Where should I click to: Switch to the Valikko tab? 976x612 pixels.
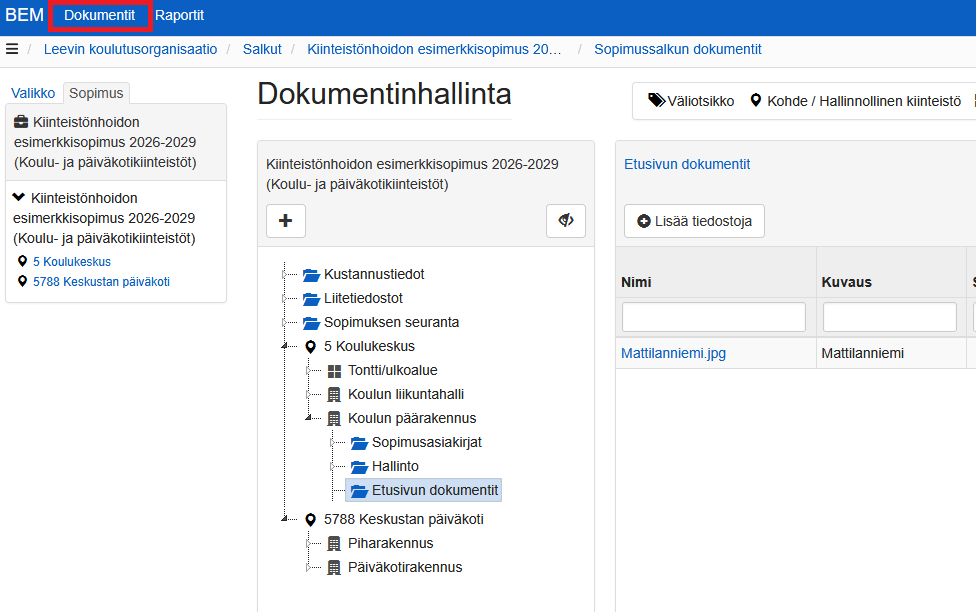pos(33,93)
